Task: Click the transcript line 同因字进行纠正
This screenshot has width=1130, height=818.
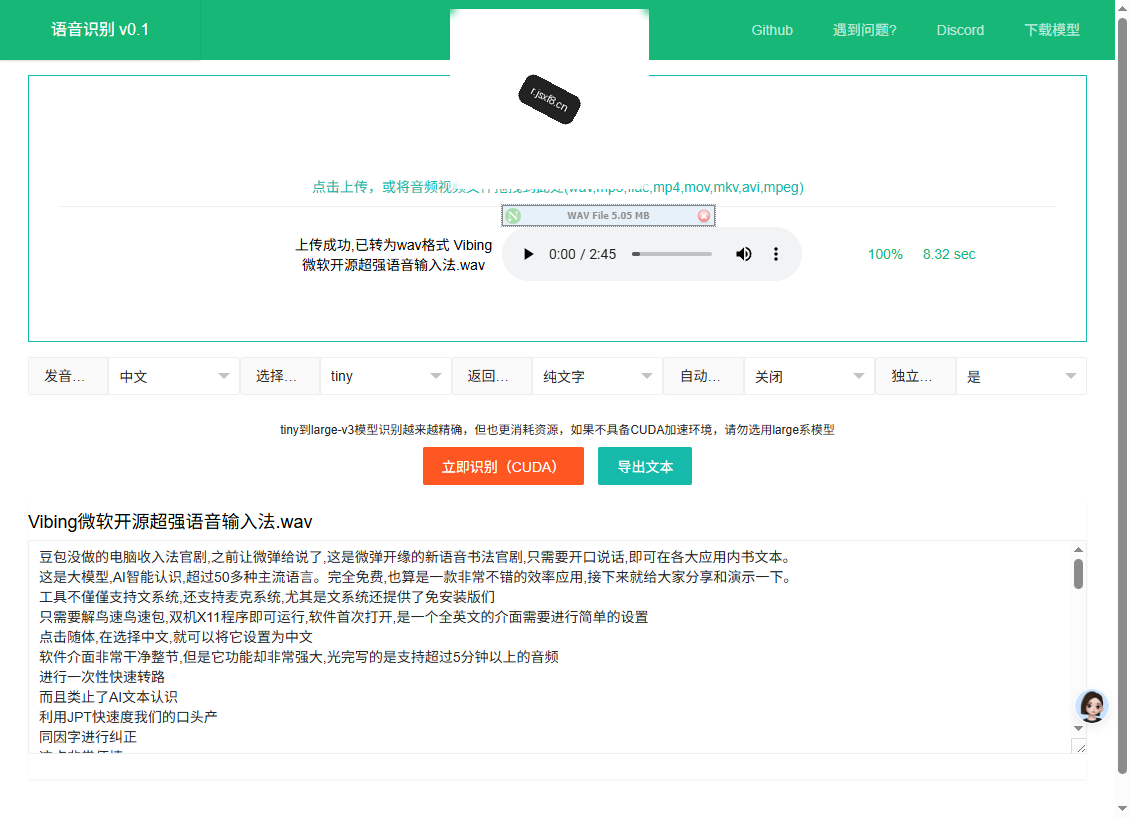Action: (88, 737)
